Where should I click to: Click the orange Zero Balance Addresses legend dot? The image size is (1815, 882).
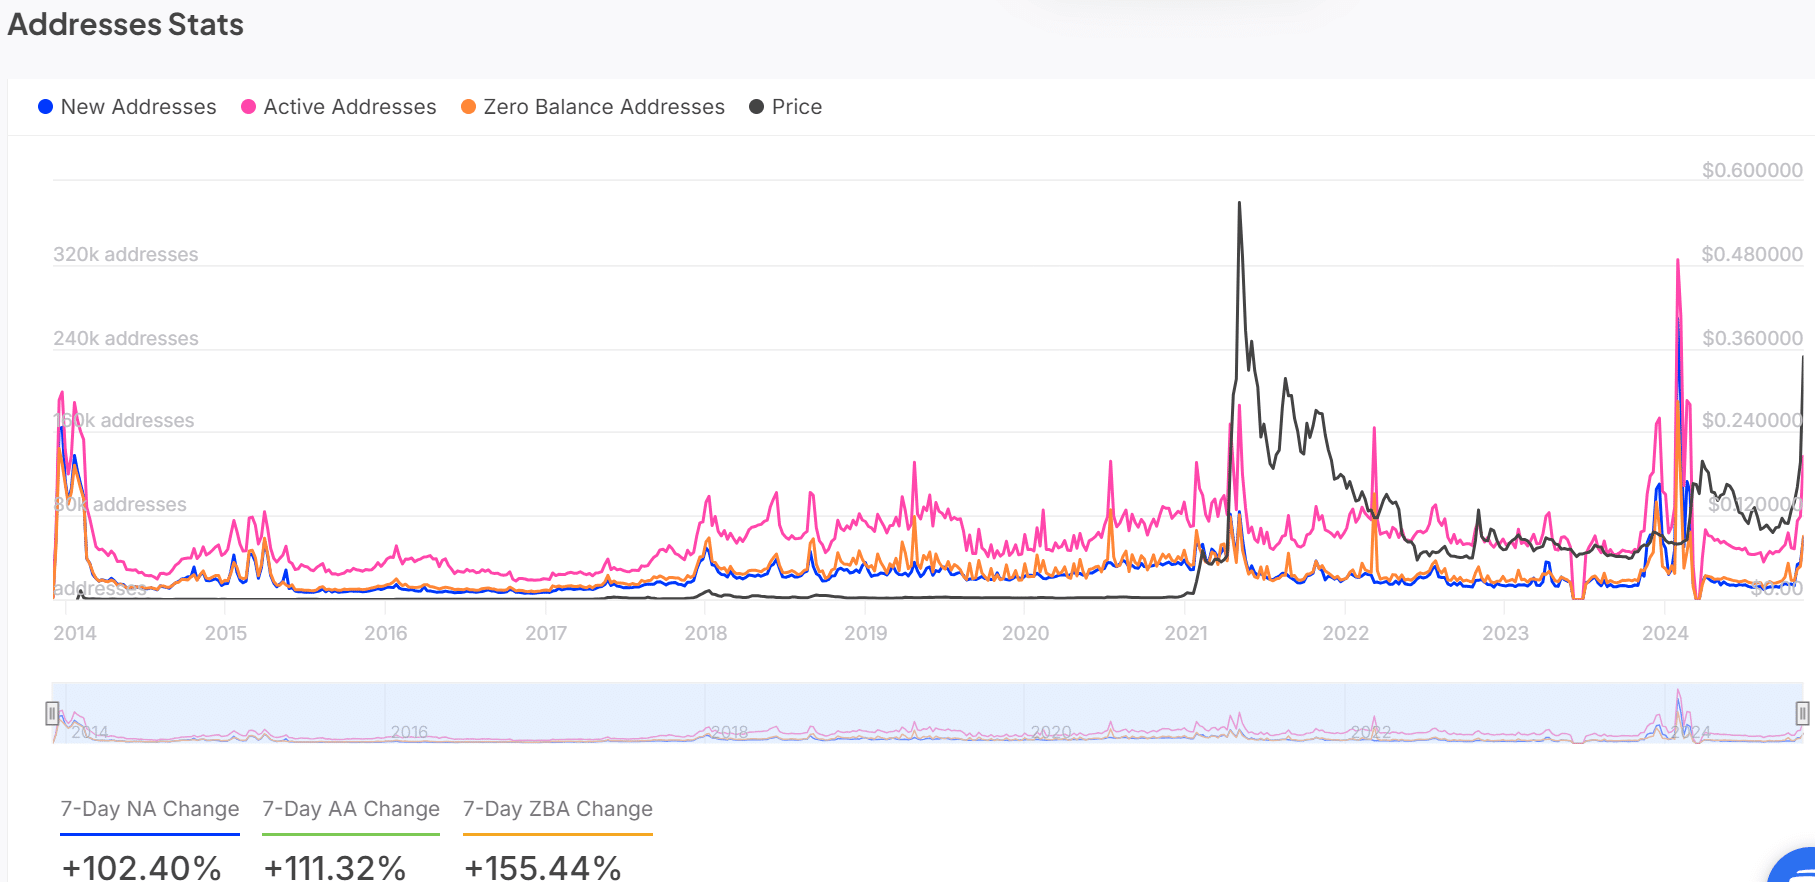pos(468,107)
